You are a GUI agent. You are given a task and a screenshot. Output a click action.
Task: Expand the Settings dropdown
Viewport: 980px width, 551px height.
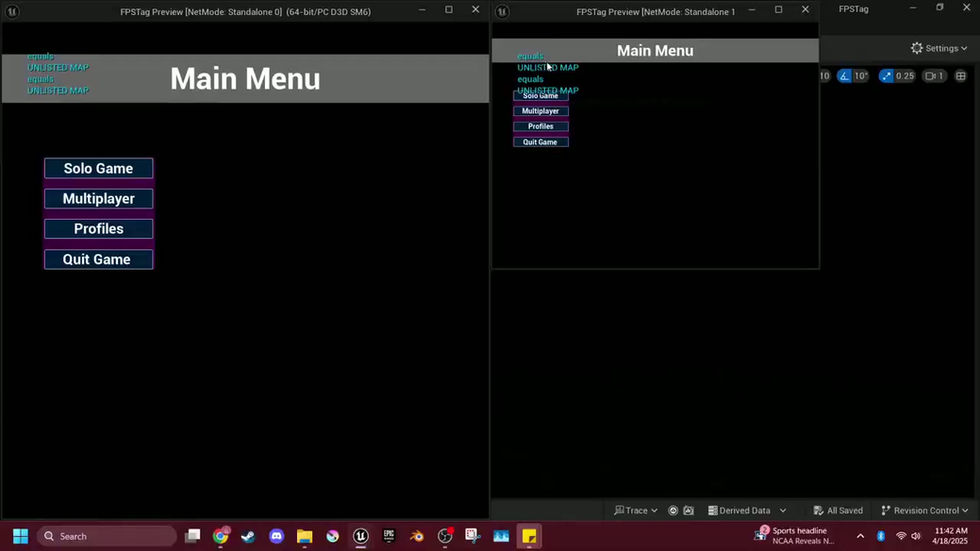tap(939, 48)
